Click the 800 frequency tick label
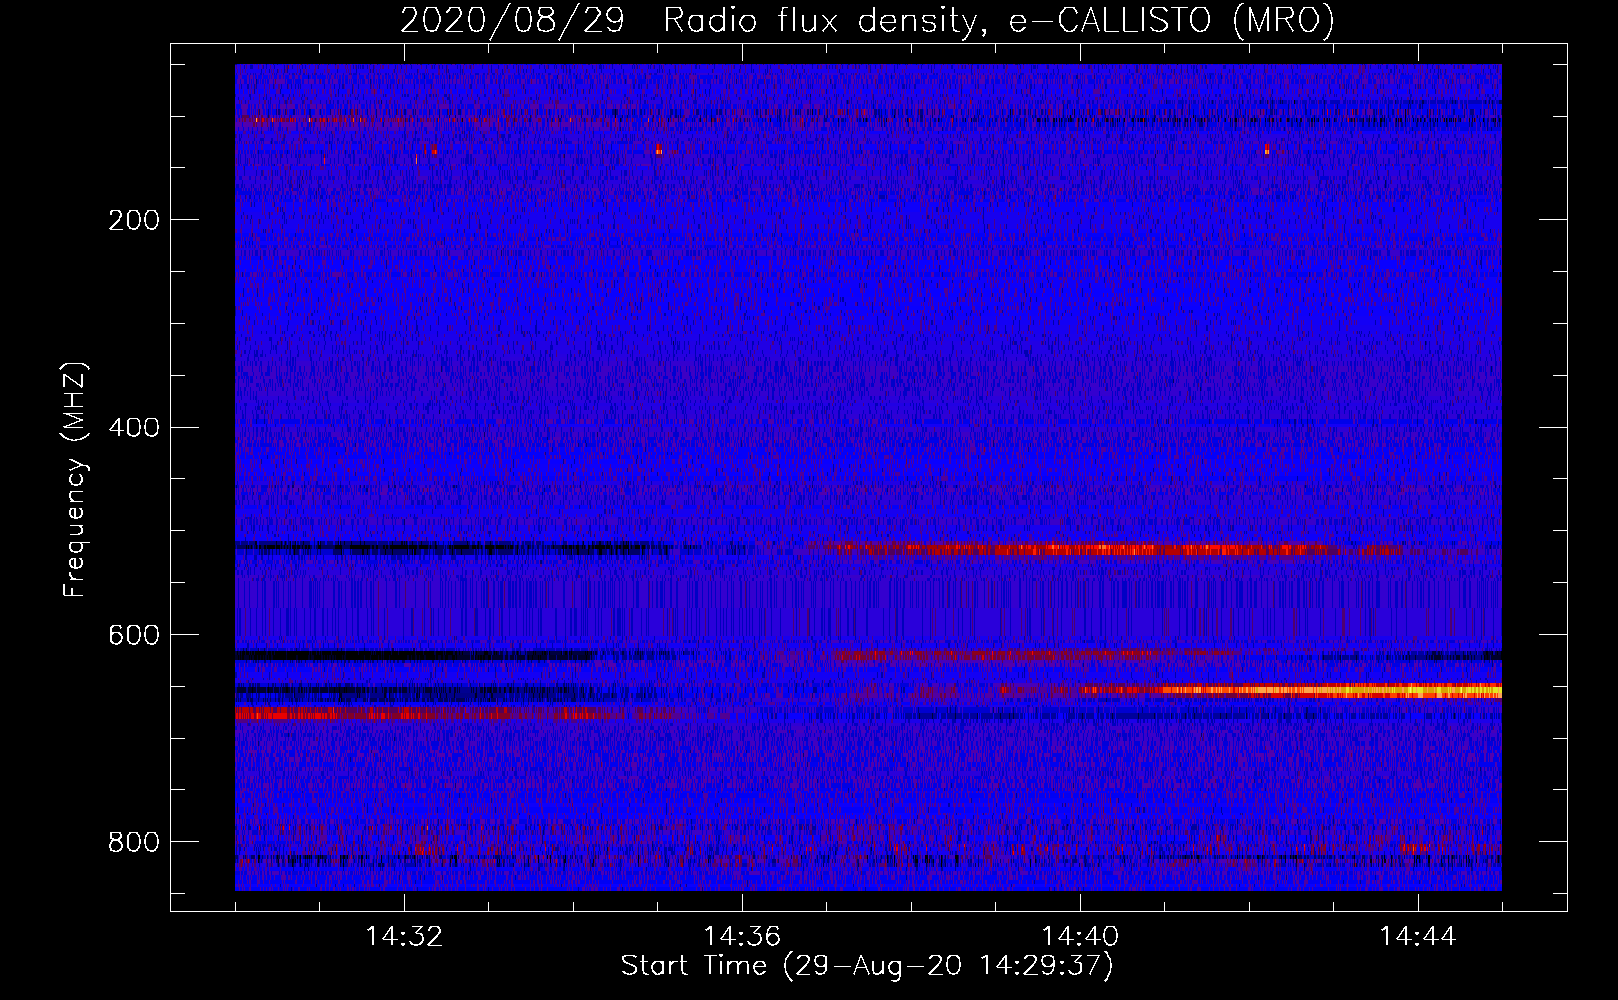Viewport: 1618px width, 1000px height. (x=134, y=842)
